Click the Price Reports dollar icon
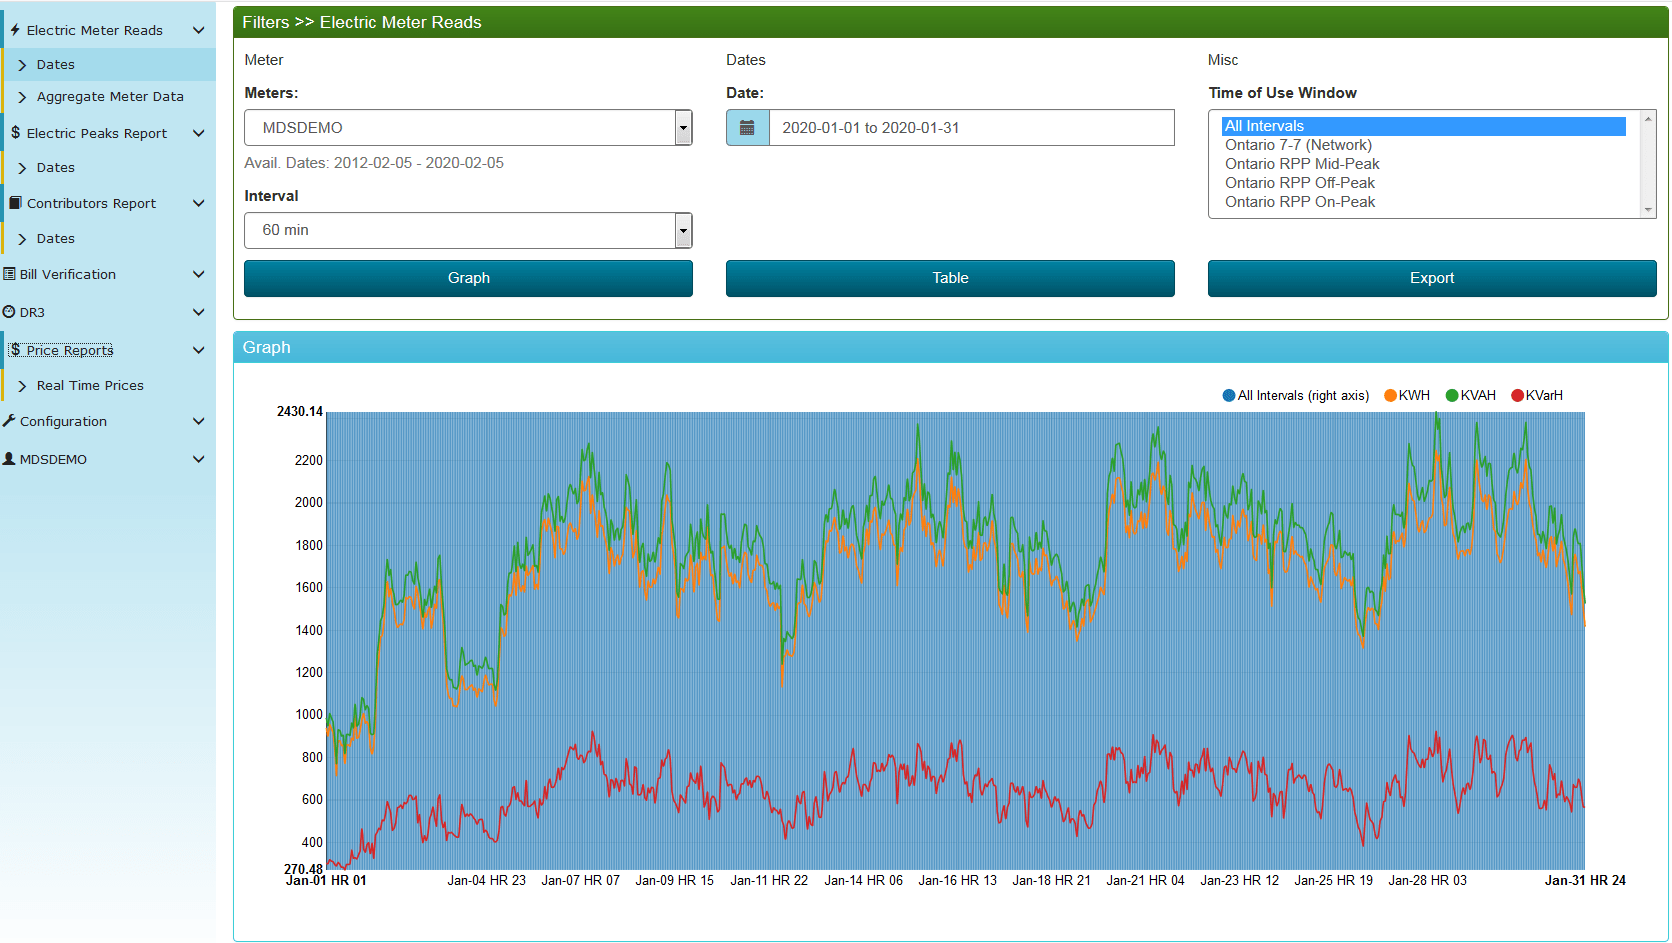The image size is (1672, 943). coord(15,349)
